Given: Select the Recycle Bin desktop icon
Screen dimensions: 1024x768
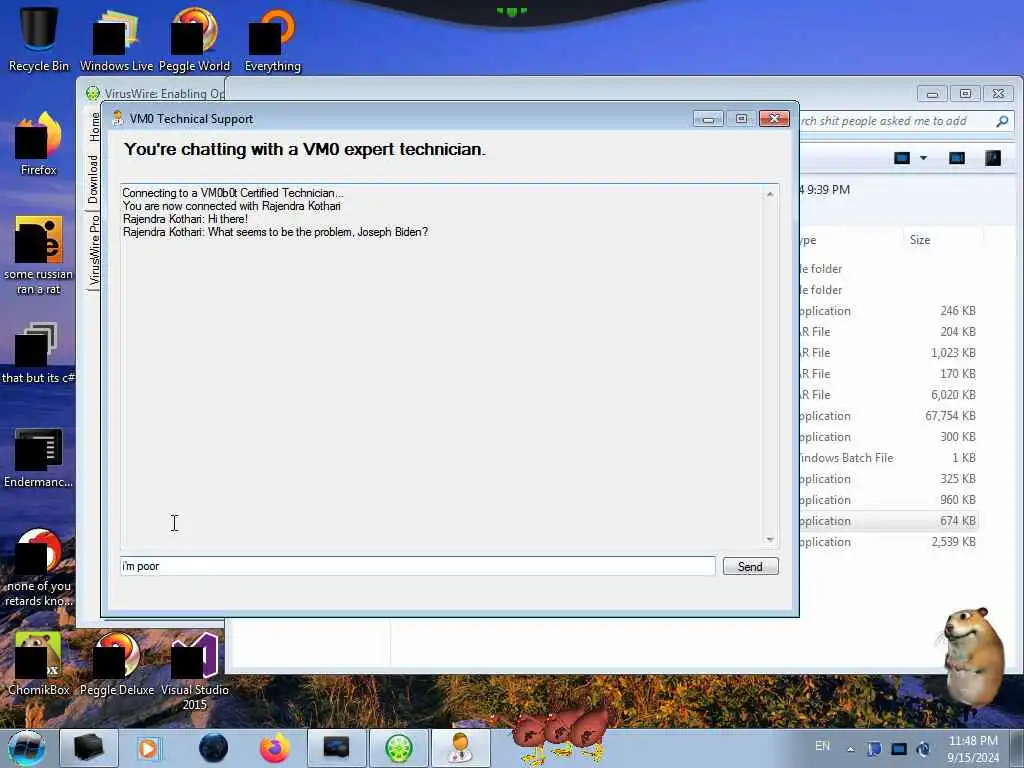Looking at the screenshot, I should point(39,39).
